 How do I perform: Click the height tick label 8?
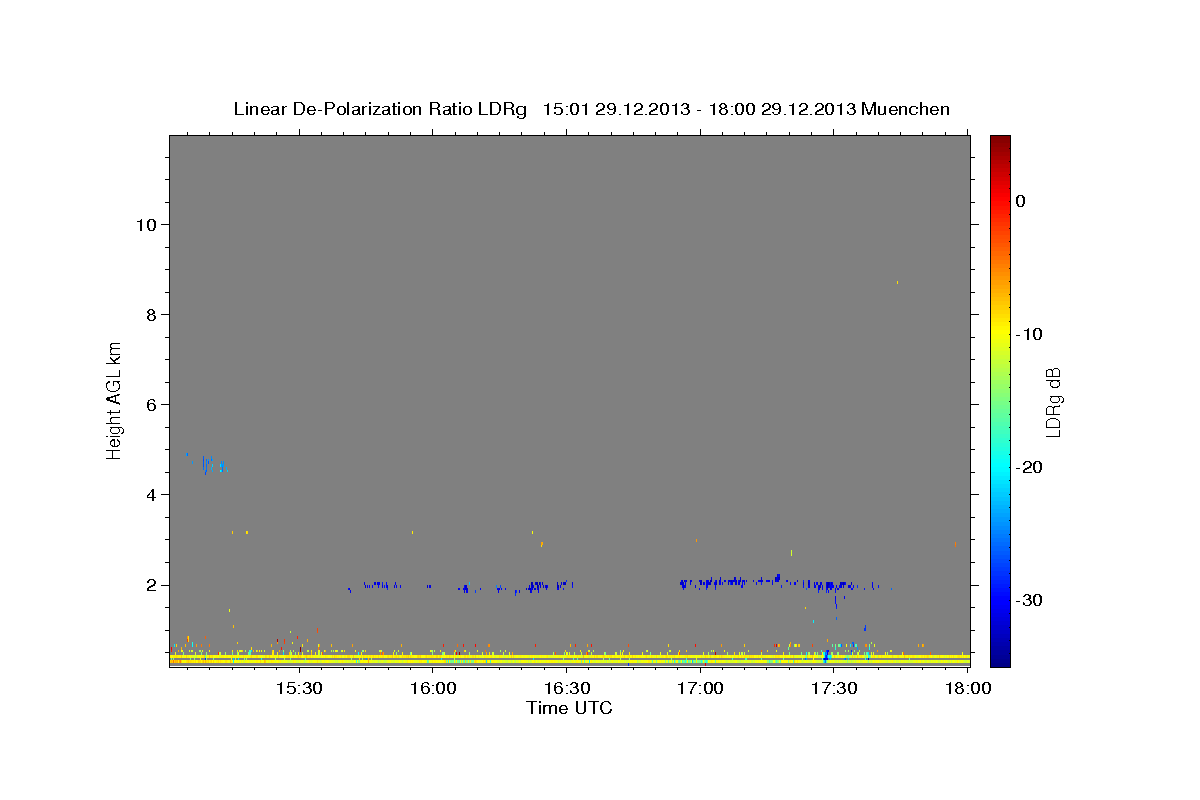[149, 314]
